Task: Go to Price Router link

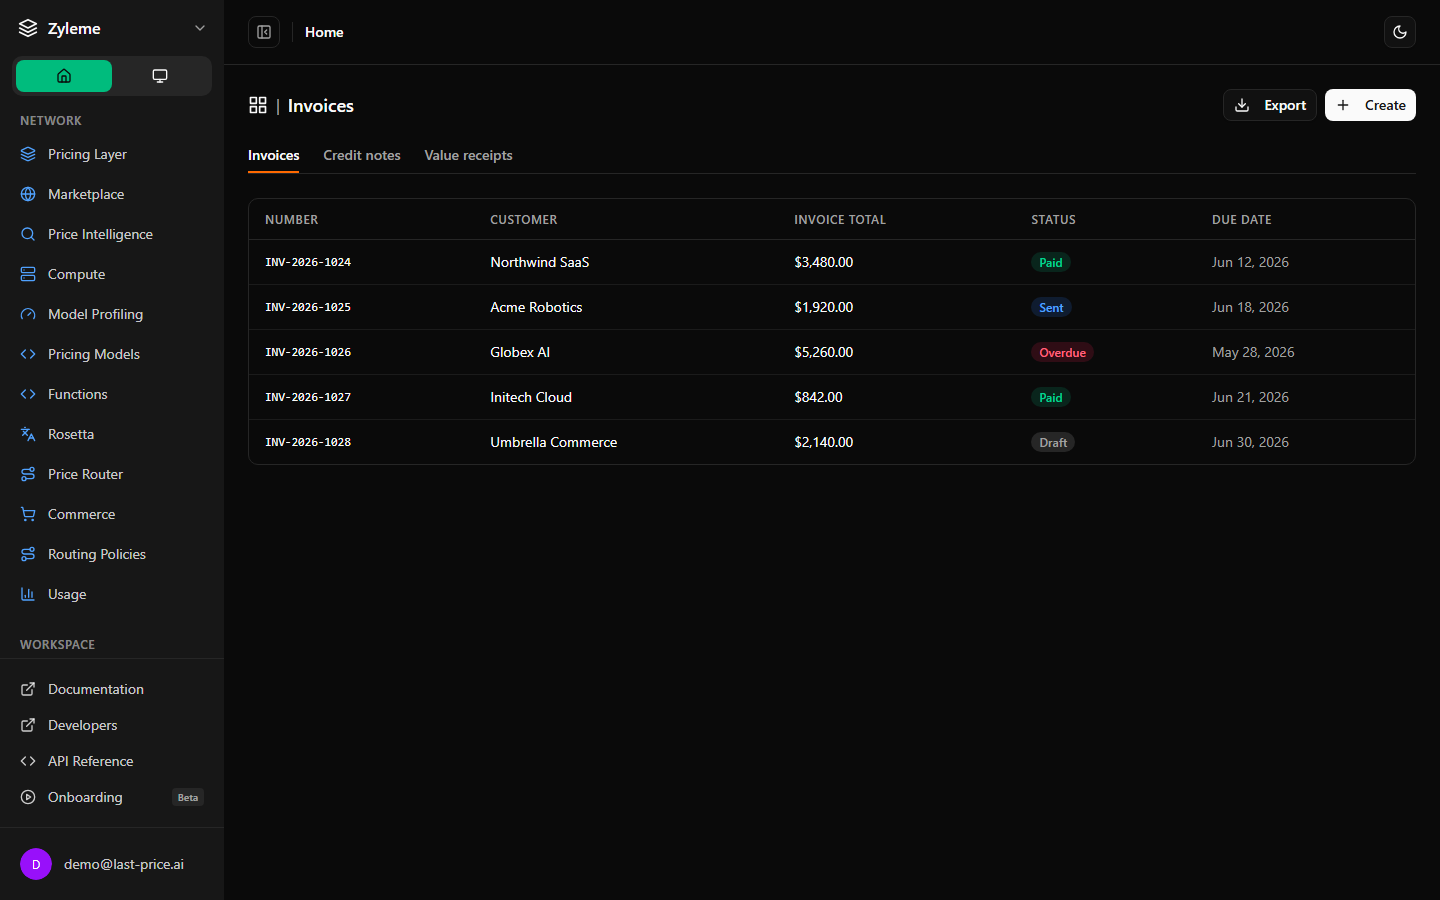Action: (112, 474)
